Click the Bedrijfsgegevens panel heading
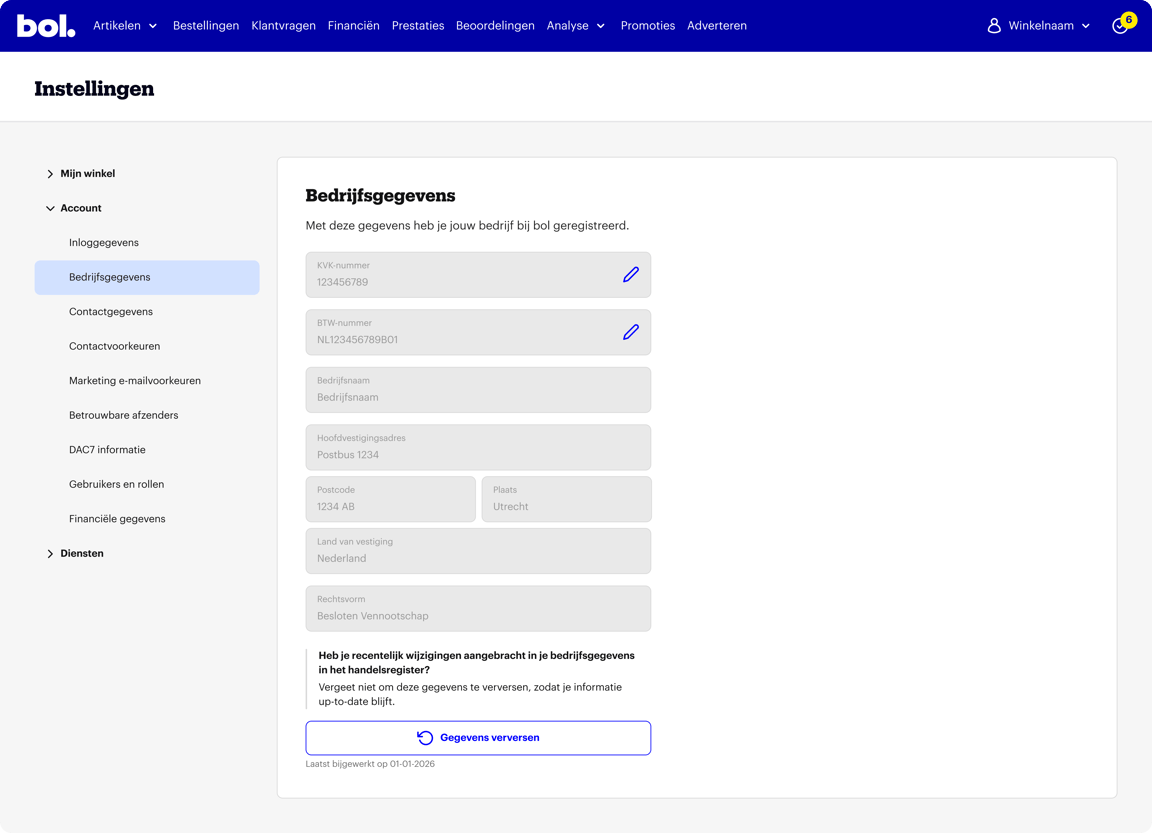The image size is (1152, 833). pos(381,195)
